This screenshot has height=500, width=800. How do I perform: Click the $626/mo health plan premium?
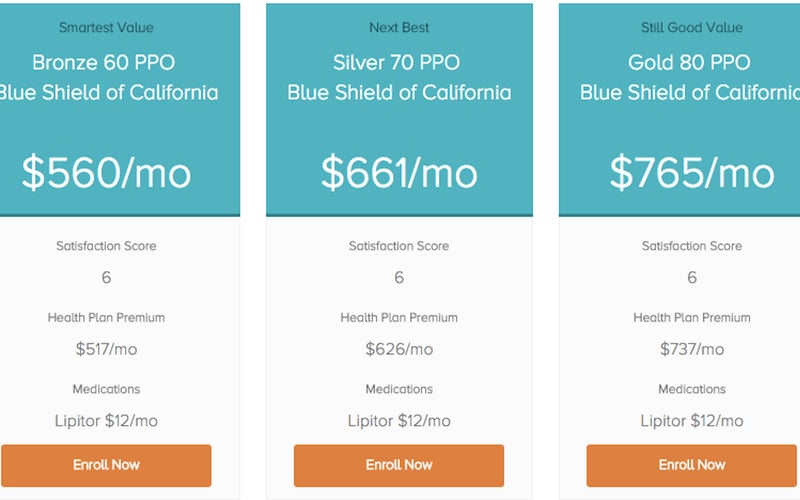[x=399, y=349]
